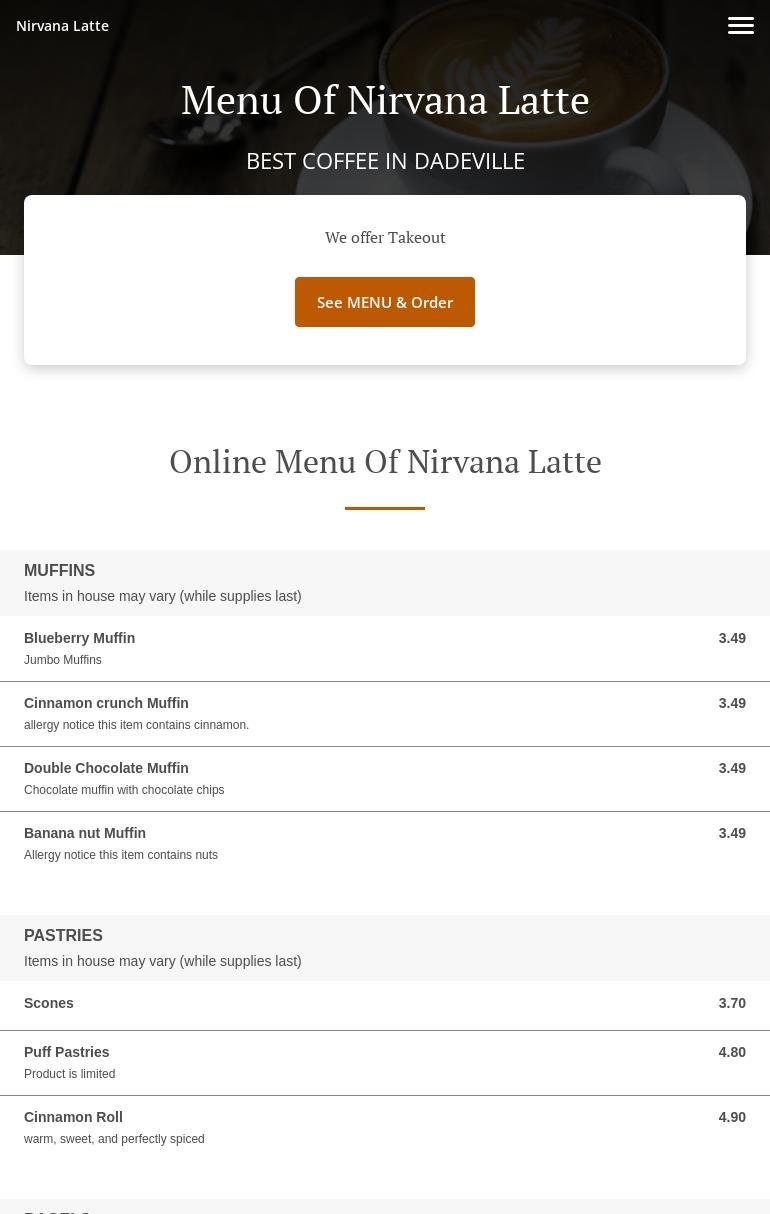Click the 'Online Menu Of Nirvana Latte' heading

pyautogui.click(x=385, y=462)
